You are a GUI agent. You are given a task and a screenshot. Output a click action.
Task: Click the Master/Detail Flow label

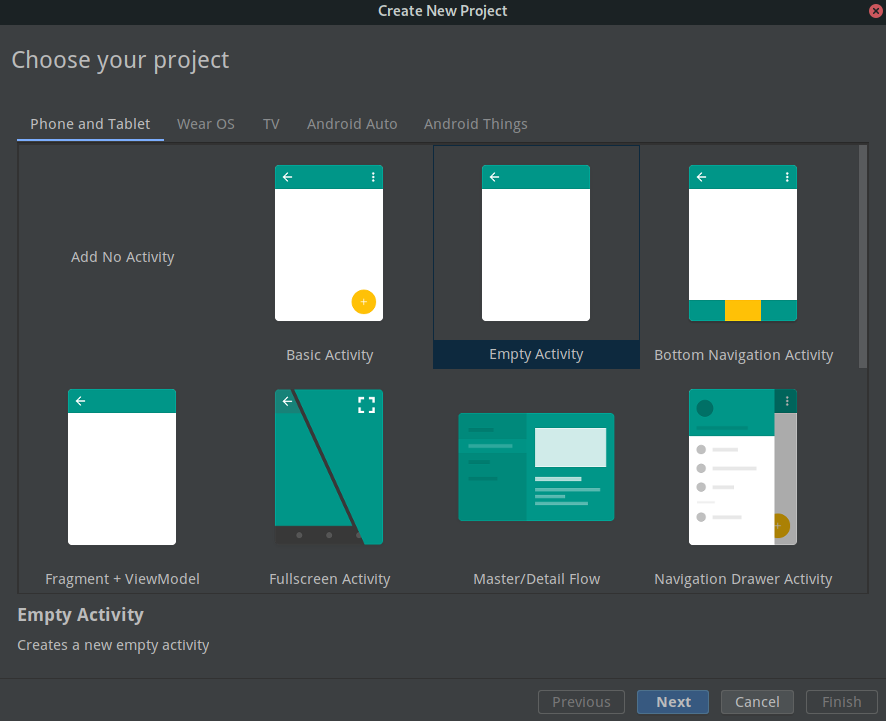pyautogui.click(x=536, y=579)
